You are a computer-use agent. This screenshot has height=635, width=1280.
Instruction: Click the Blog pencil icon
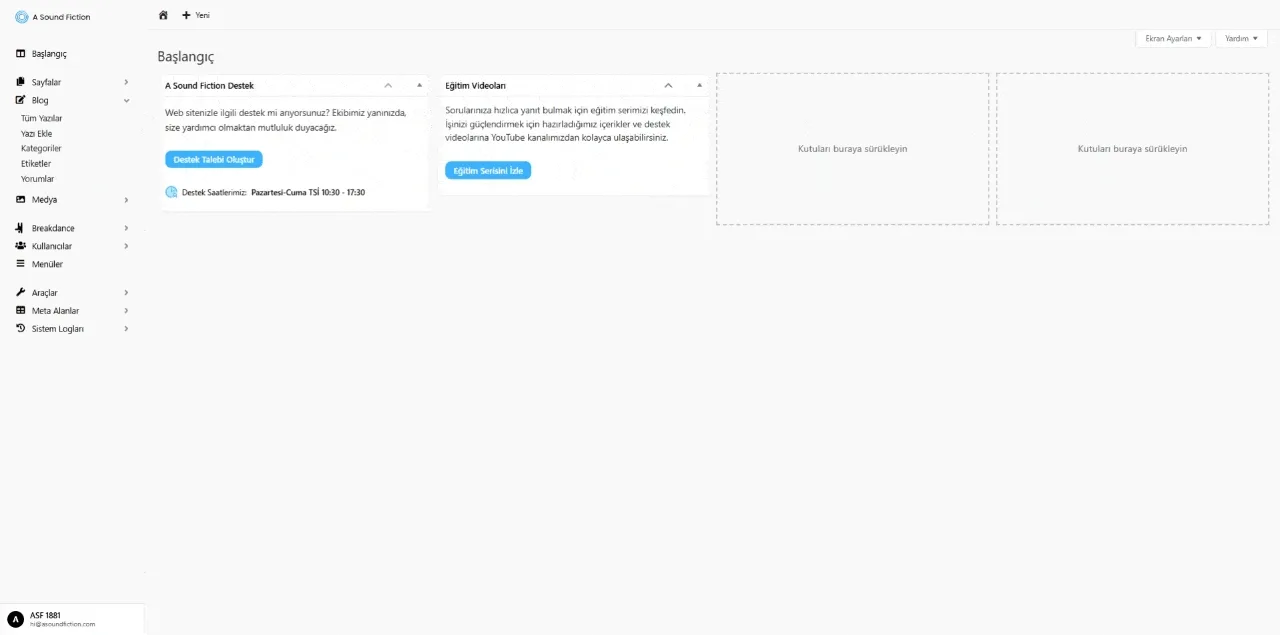[19, 100]
